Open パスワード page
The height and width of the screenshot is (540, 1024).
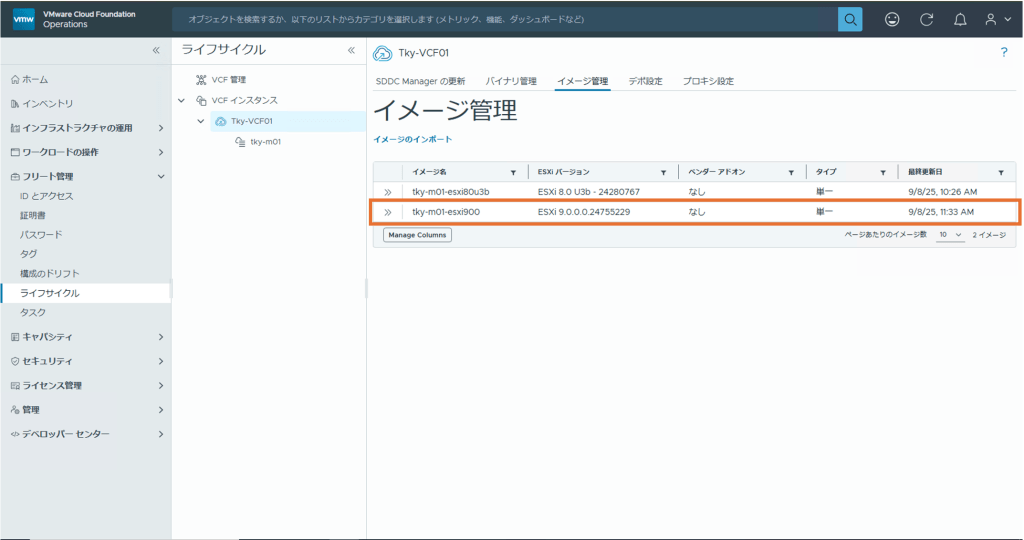click(x=41, y=234)
